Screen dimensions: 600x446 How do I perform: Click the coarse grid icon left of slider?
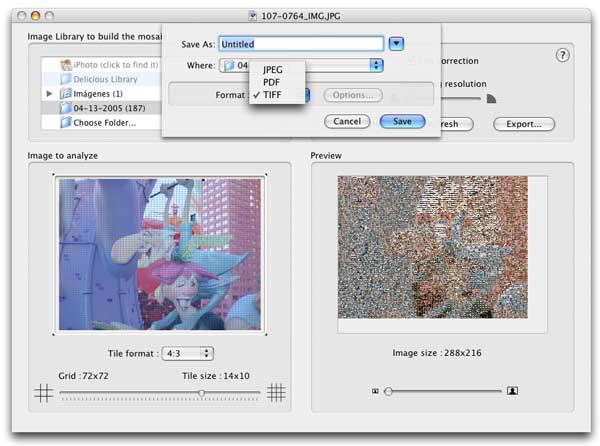point(43,393)
